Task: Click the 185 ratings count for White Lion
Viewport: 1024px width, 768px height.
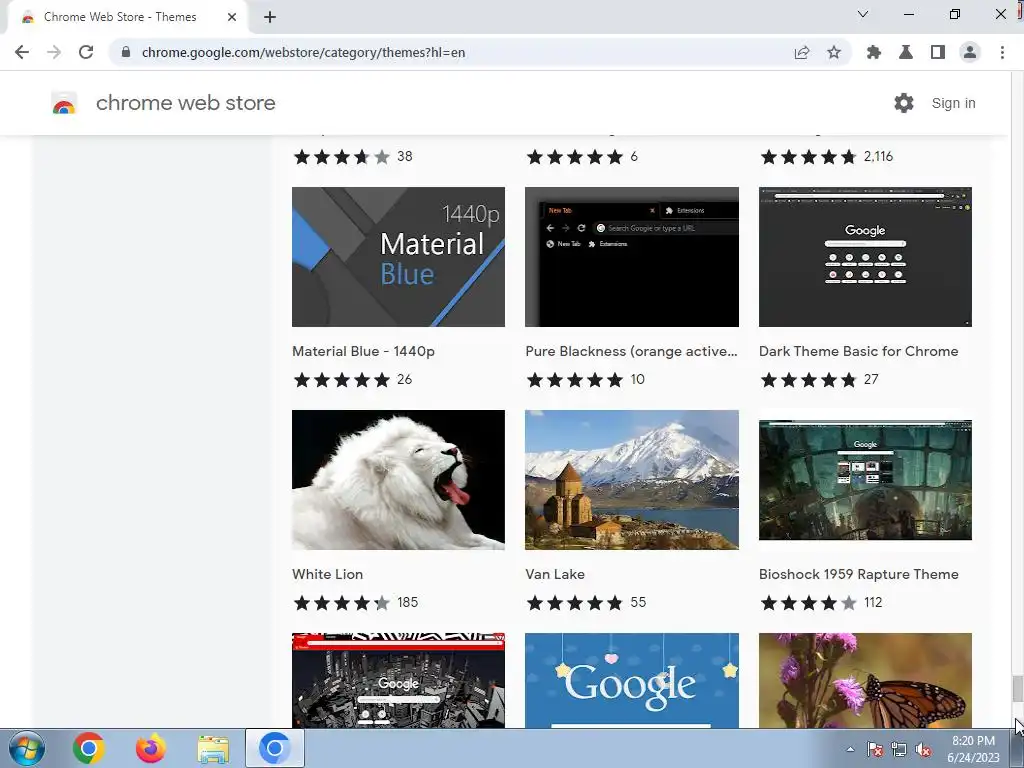Action: pos(408,602)
